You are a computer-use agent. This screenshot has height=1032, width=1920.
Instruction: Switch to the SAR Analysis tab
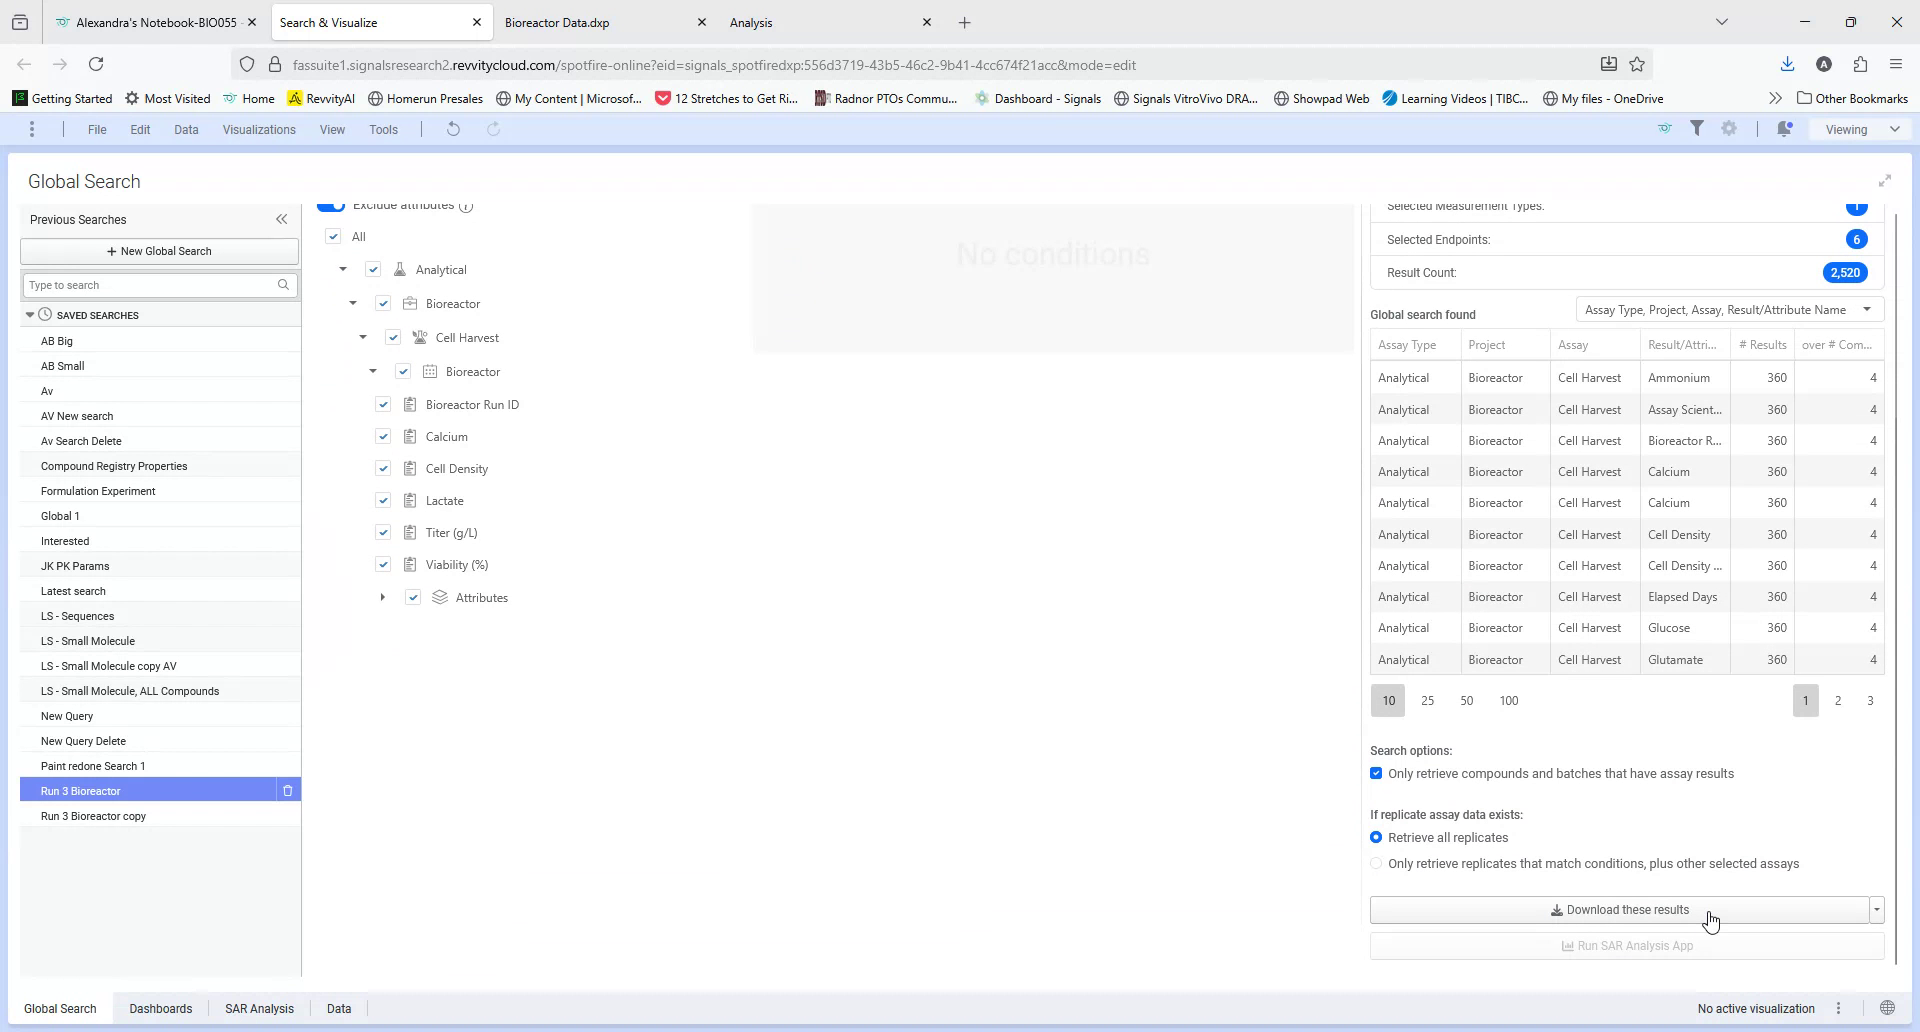259,1008
